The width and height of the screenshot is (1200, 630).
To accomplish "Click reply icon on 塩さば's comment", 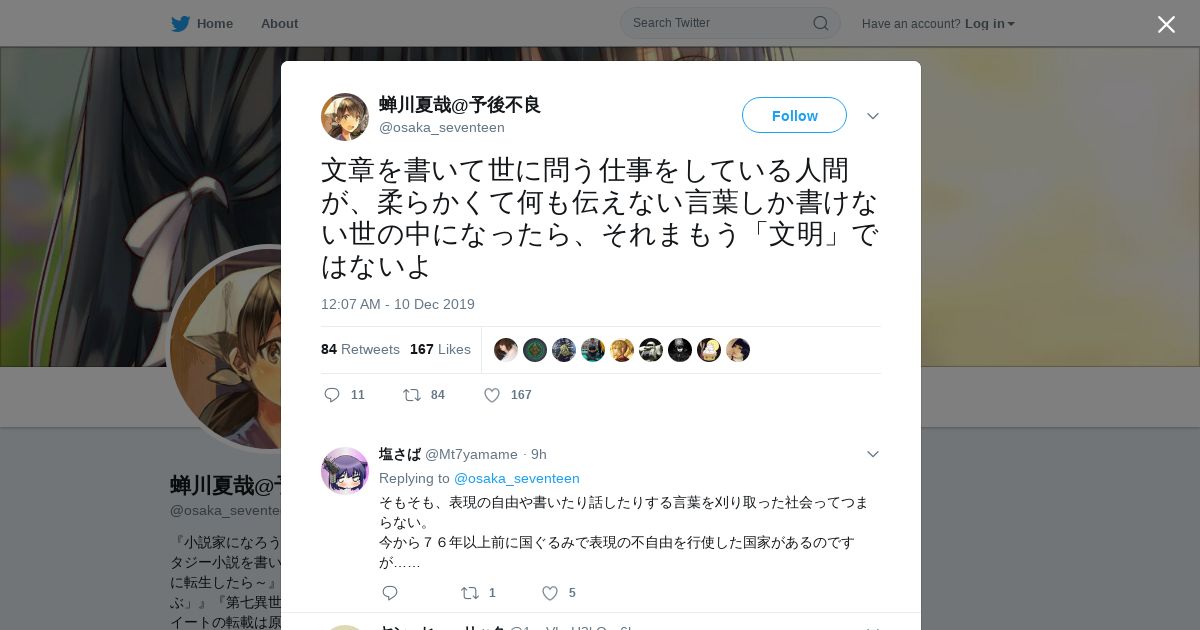I will 390,593.
